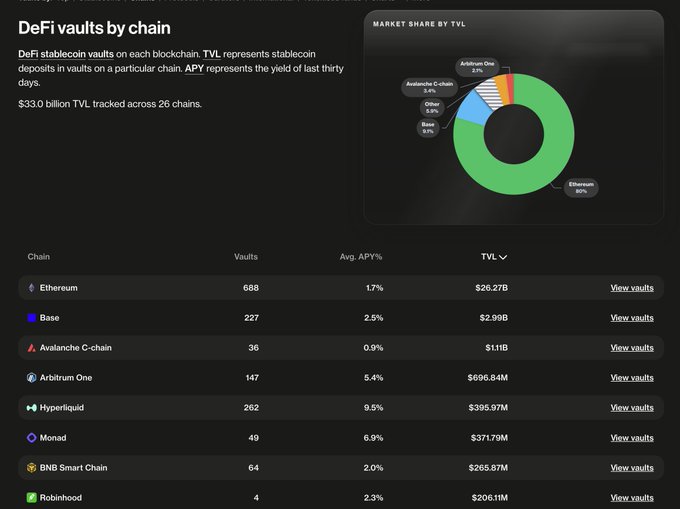Click the underlined APY term in description
Screen dimensions: 680x509
[194, 69]
